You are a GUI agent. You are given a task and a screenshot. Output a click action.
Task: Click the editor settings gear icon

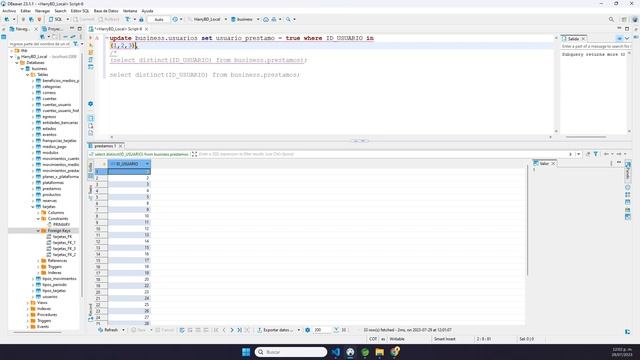(91, 104)
